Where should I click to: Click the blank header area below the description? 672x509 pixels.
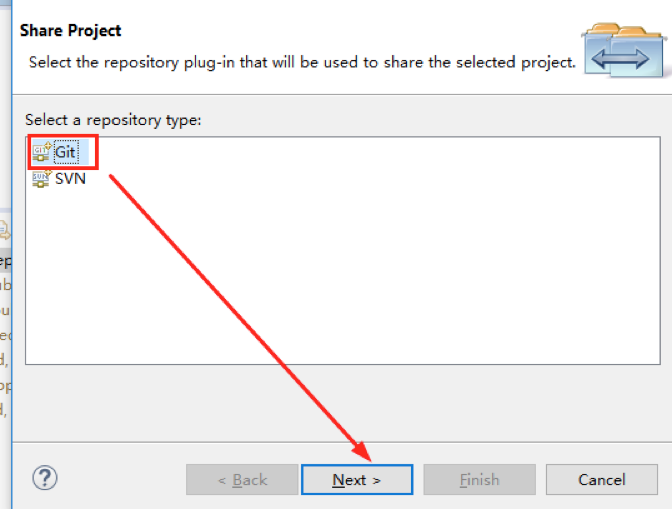pos(300,84)
